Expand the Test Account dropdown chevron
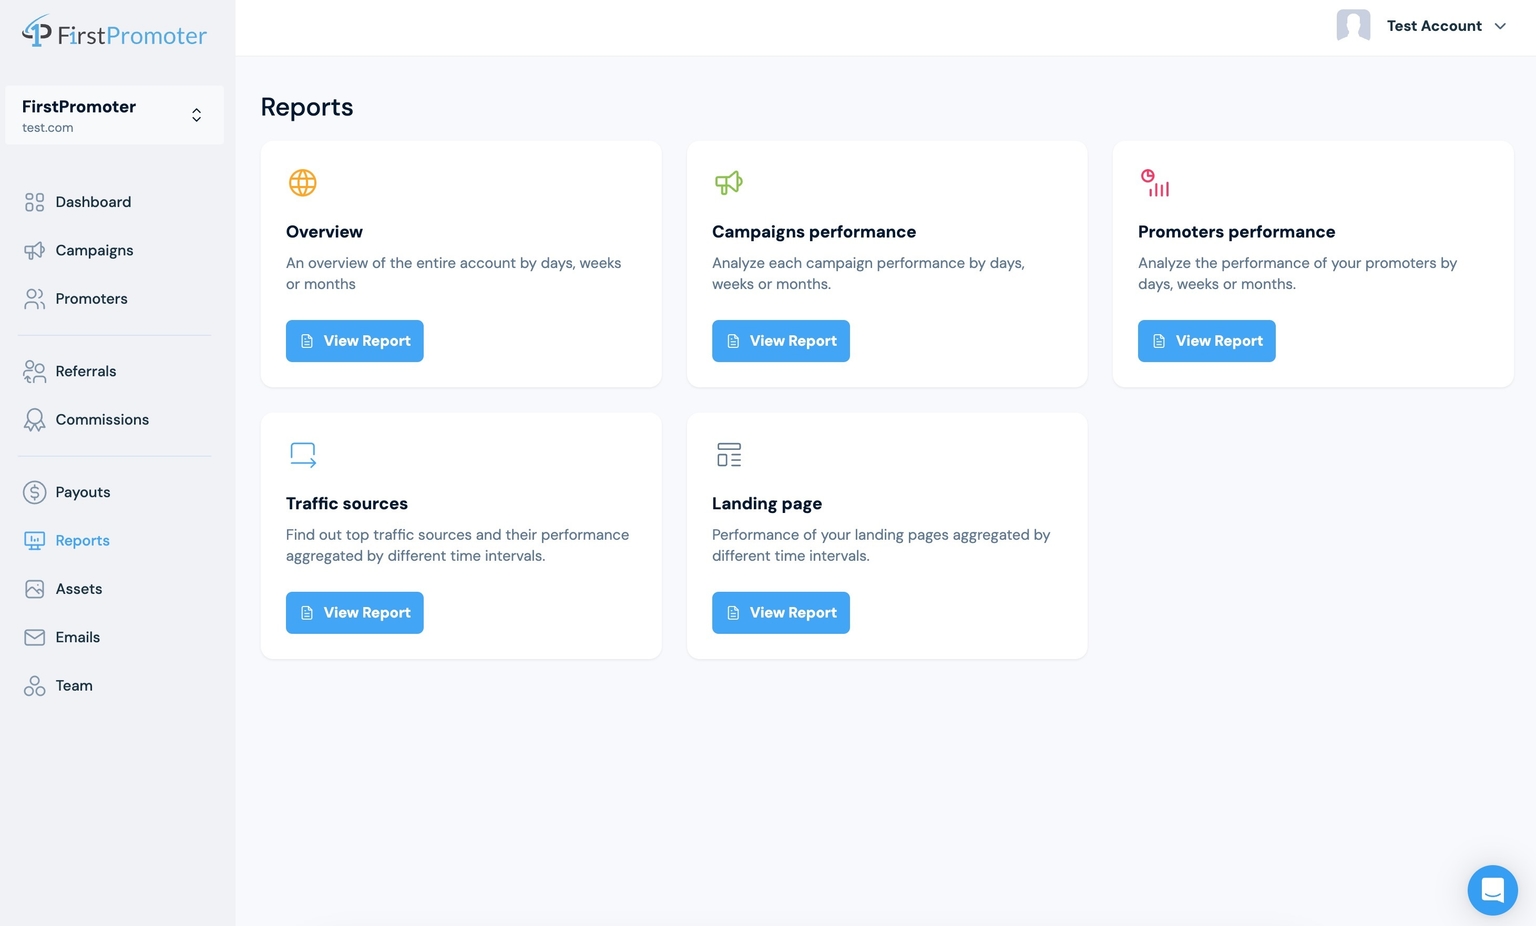Viewport: 1536px width, 926px height. click(x=1500, y=26)
